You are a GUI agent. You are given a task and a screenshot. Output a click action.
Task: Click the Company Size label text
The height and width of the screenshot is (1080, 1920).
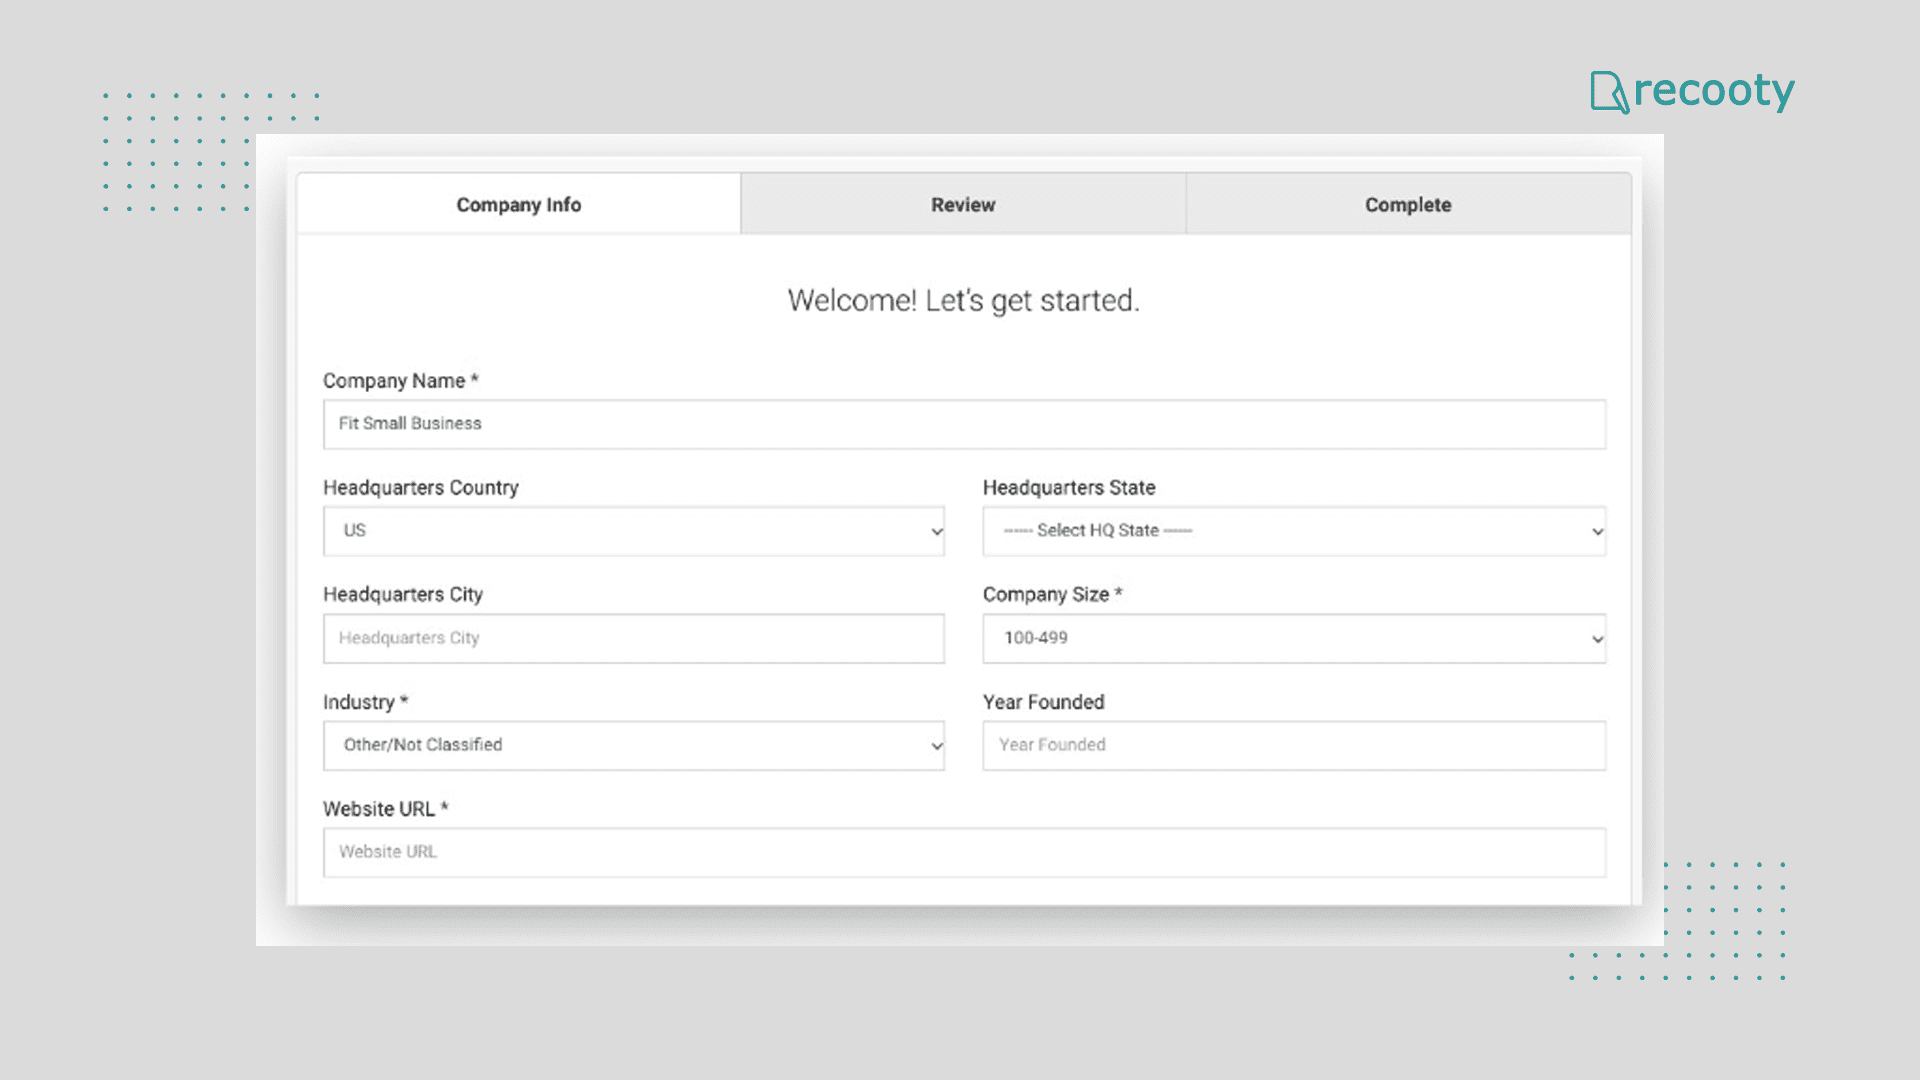pos(1046,595)
